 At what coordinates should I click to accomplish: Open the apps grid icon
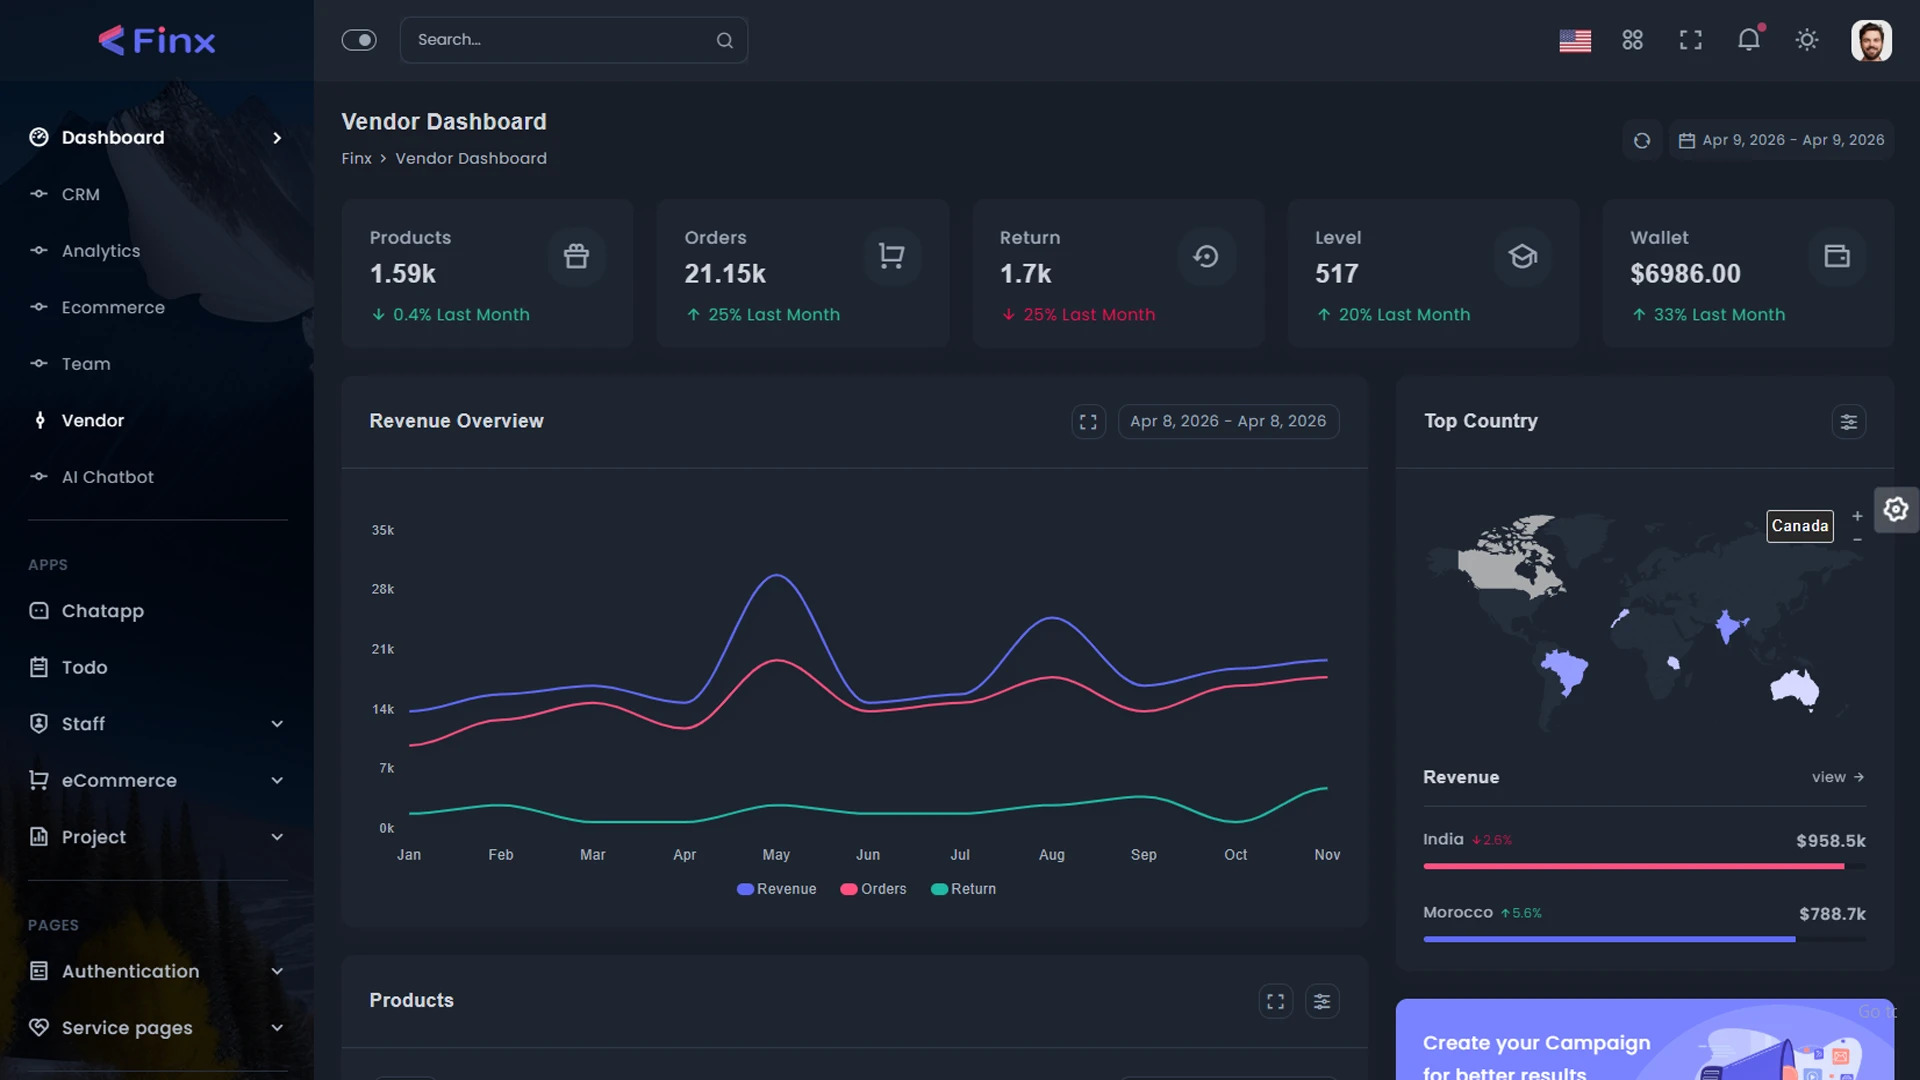coord(1633,40)
